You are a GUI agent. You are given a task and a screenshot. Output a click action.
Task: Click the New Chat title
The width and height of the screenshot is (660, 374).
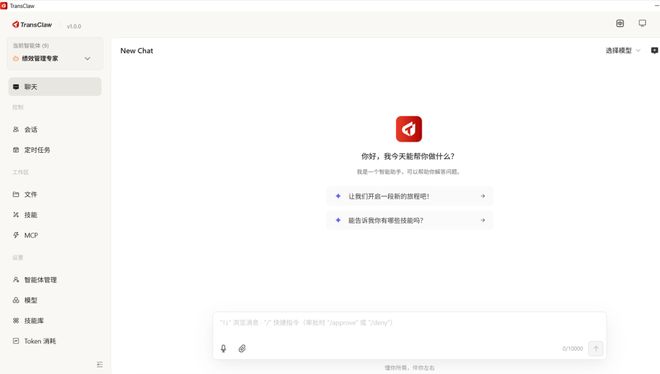(x=137, y=50)
